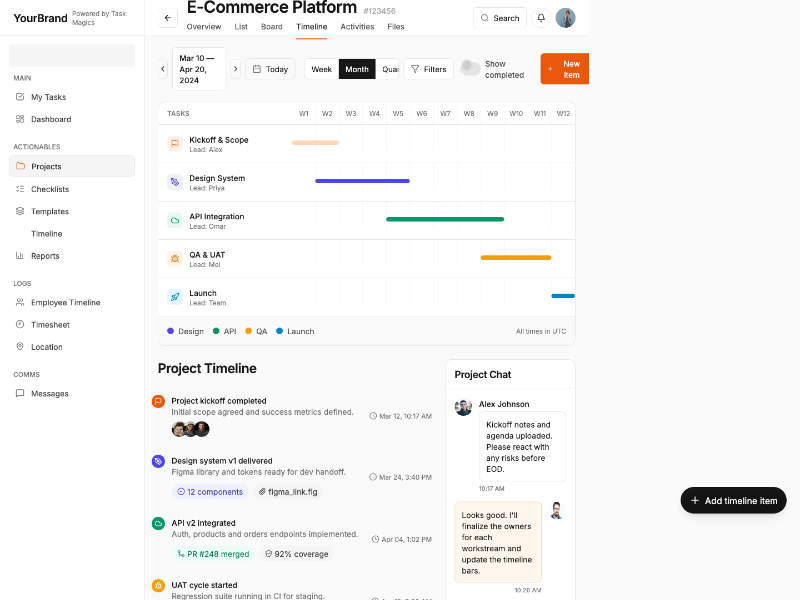This screenshot has width=800, height=600.
Task: Open the Activities tab
Action: [x=357, y=27]
